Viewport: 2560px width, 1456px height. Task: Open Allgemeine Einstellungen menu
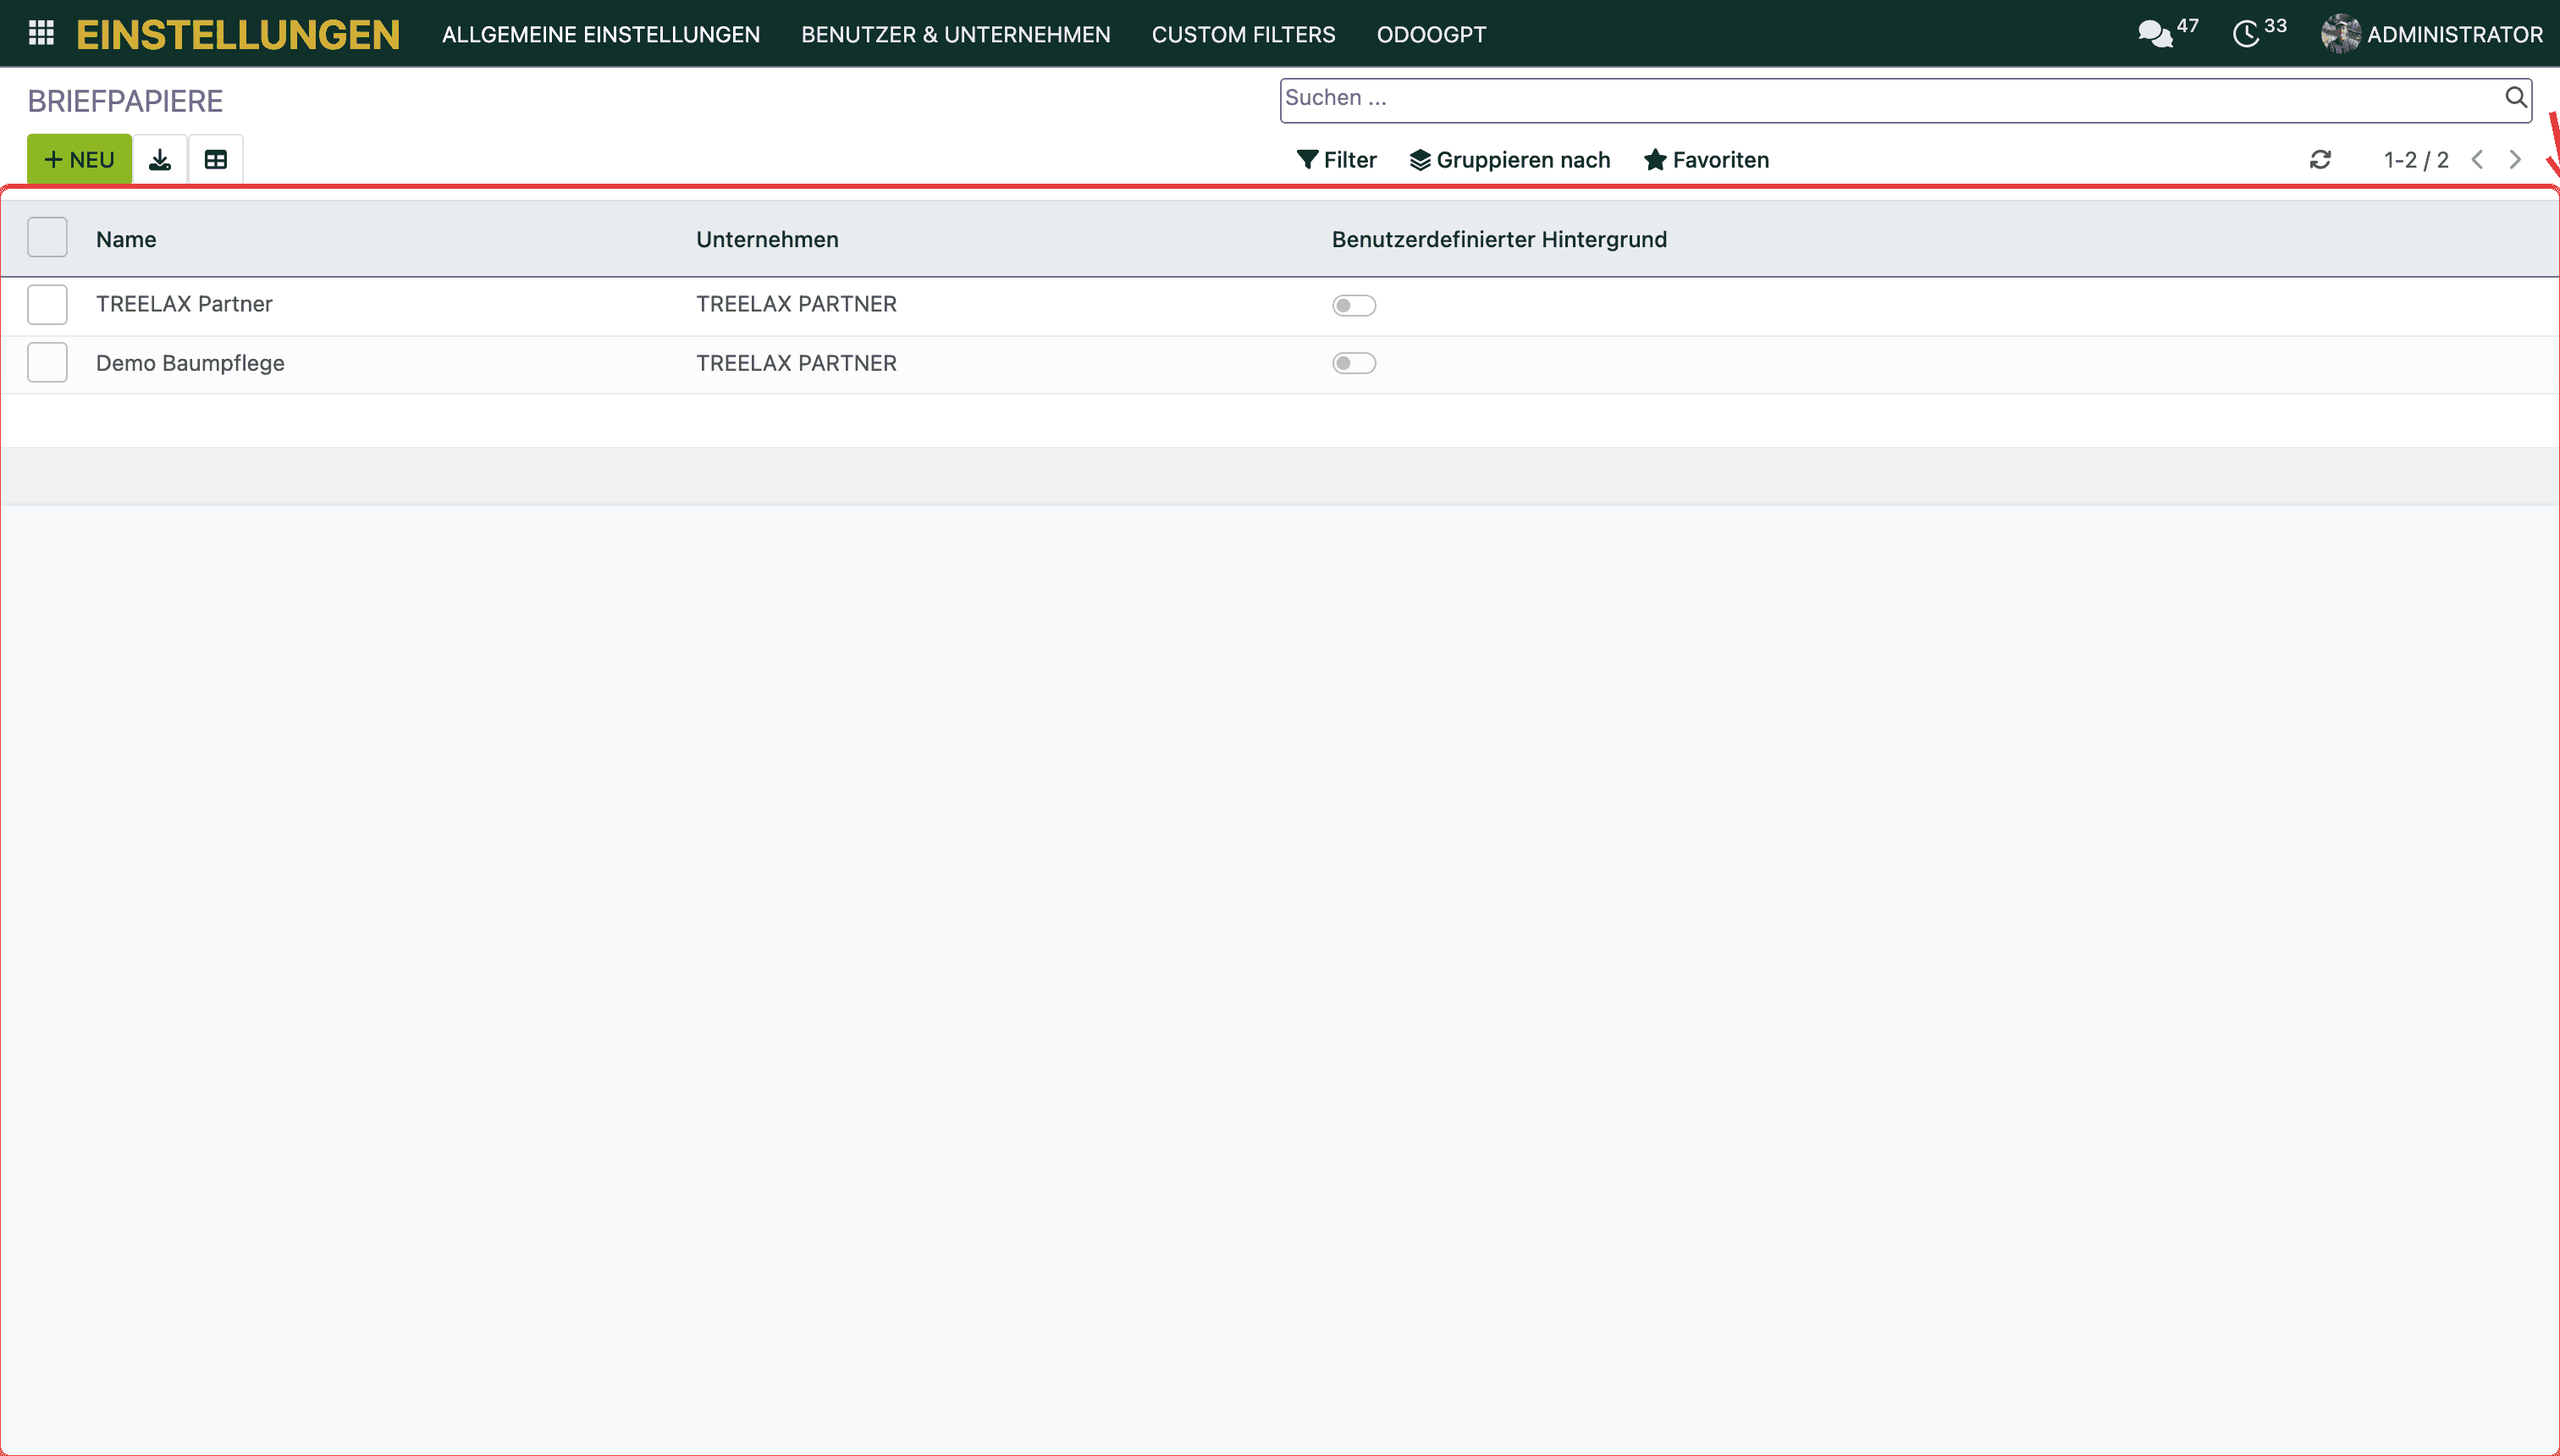pos(601,35)
